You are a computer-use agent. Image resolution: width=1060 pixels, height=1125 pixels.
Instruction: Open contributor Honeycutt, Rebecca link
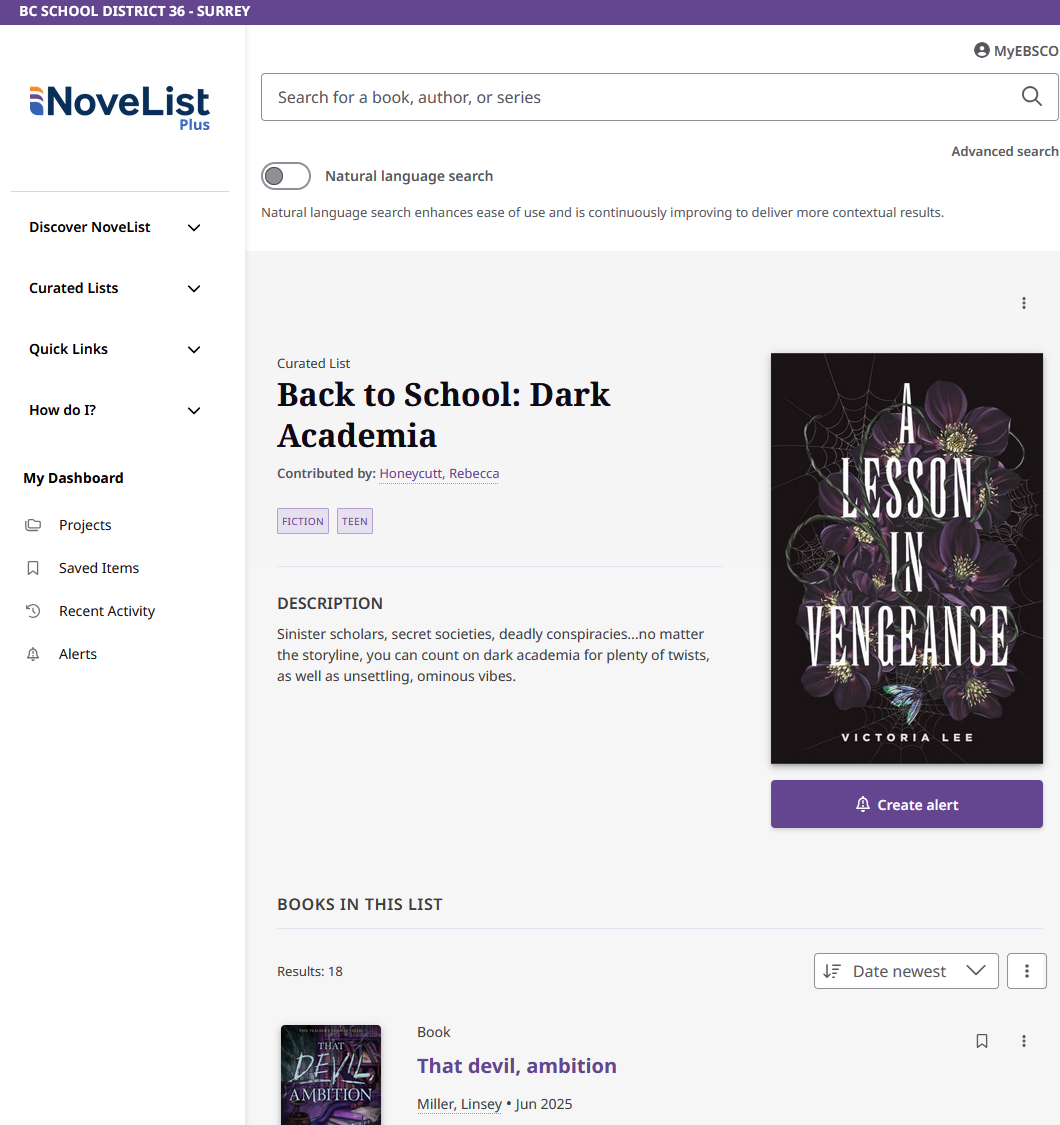(x=439, y=474)
